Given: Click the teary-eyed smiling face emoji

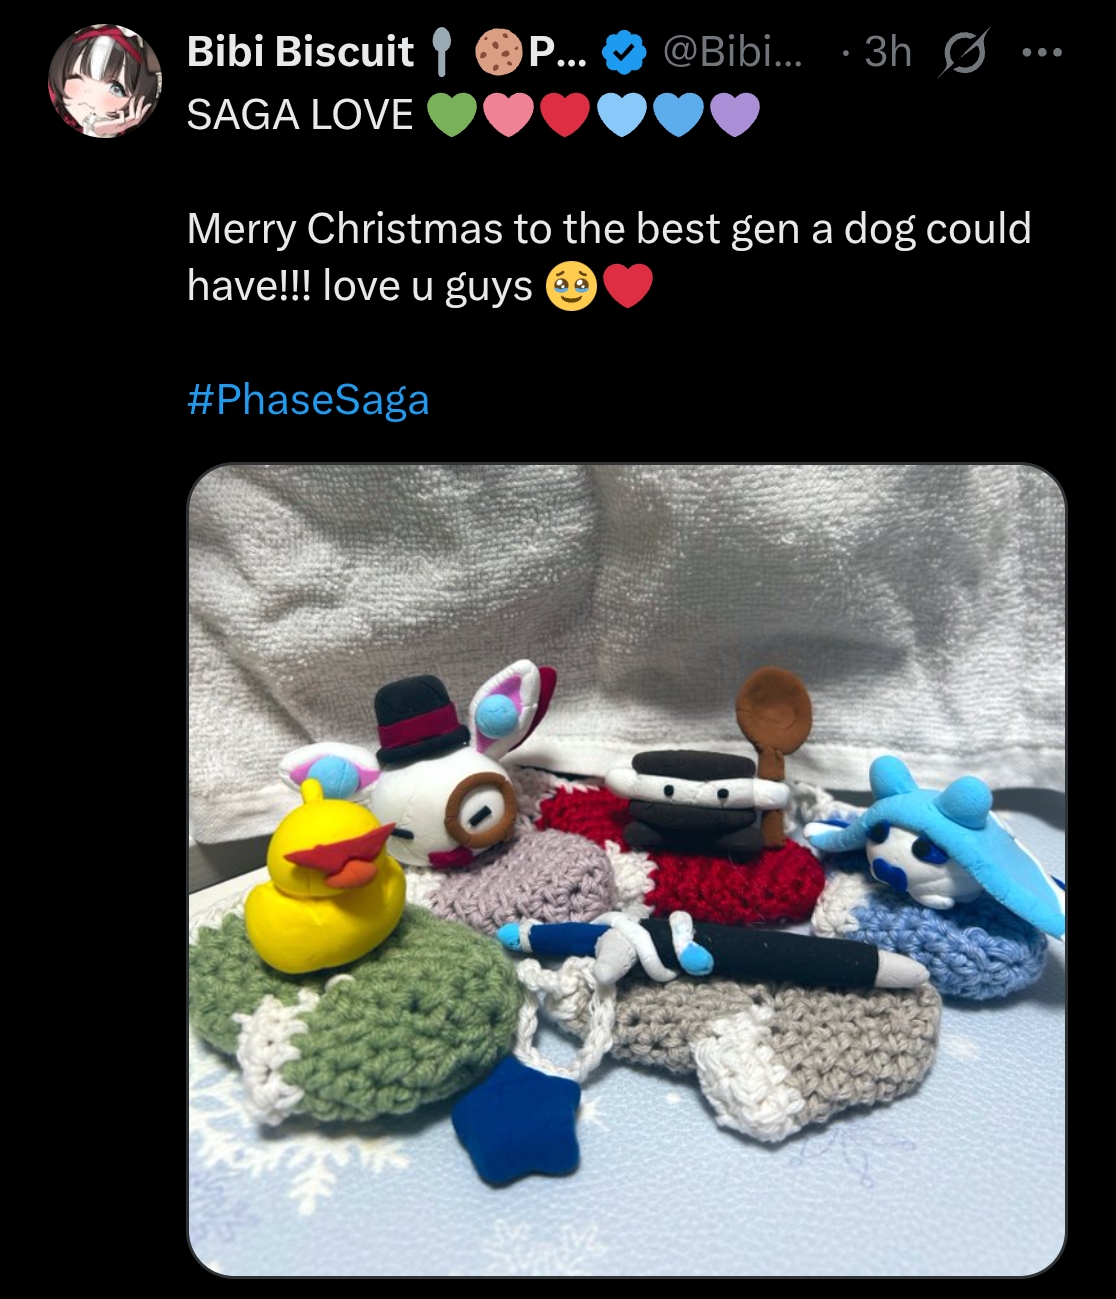Looking at the screenshot, I should [x=570, y=288].
